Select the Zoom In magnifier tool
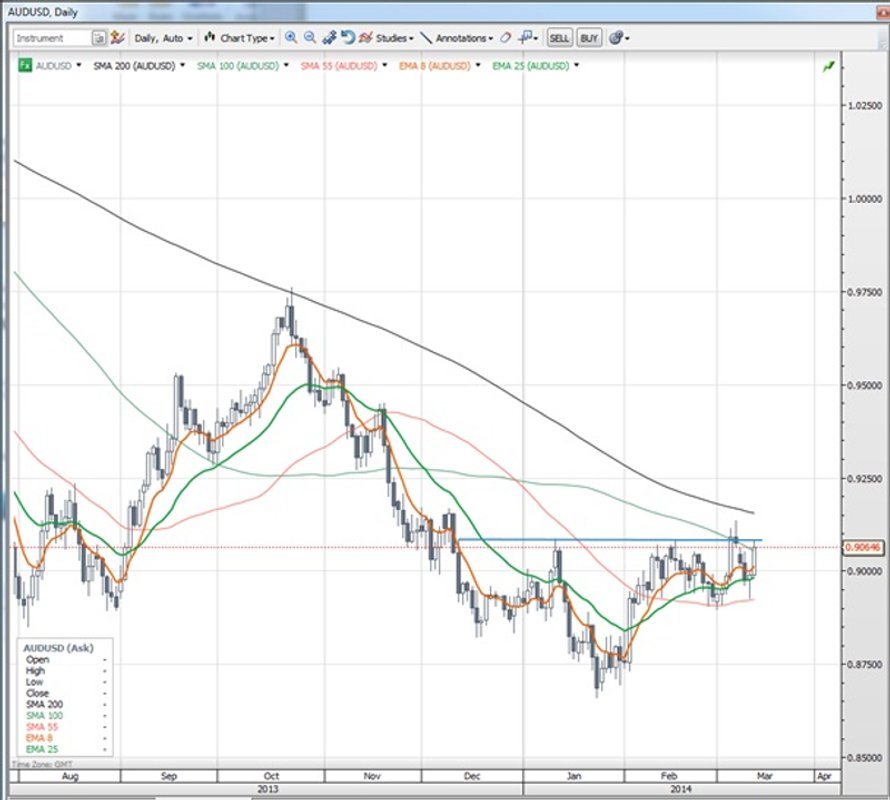The width and height of the screenshot is (890, 800). [x=290, y=38]
